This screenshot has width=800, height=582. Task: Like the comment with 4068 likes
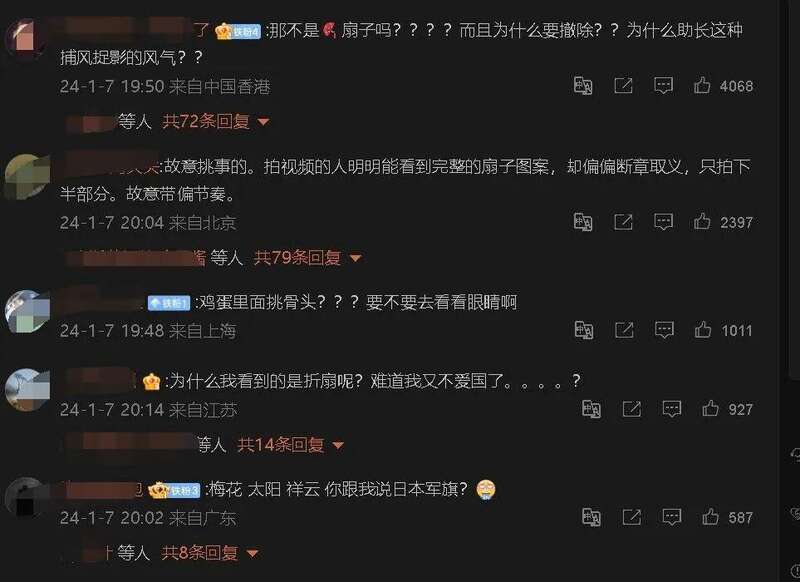click(x=702, y=85)
